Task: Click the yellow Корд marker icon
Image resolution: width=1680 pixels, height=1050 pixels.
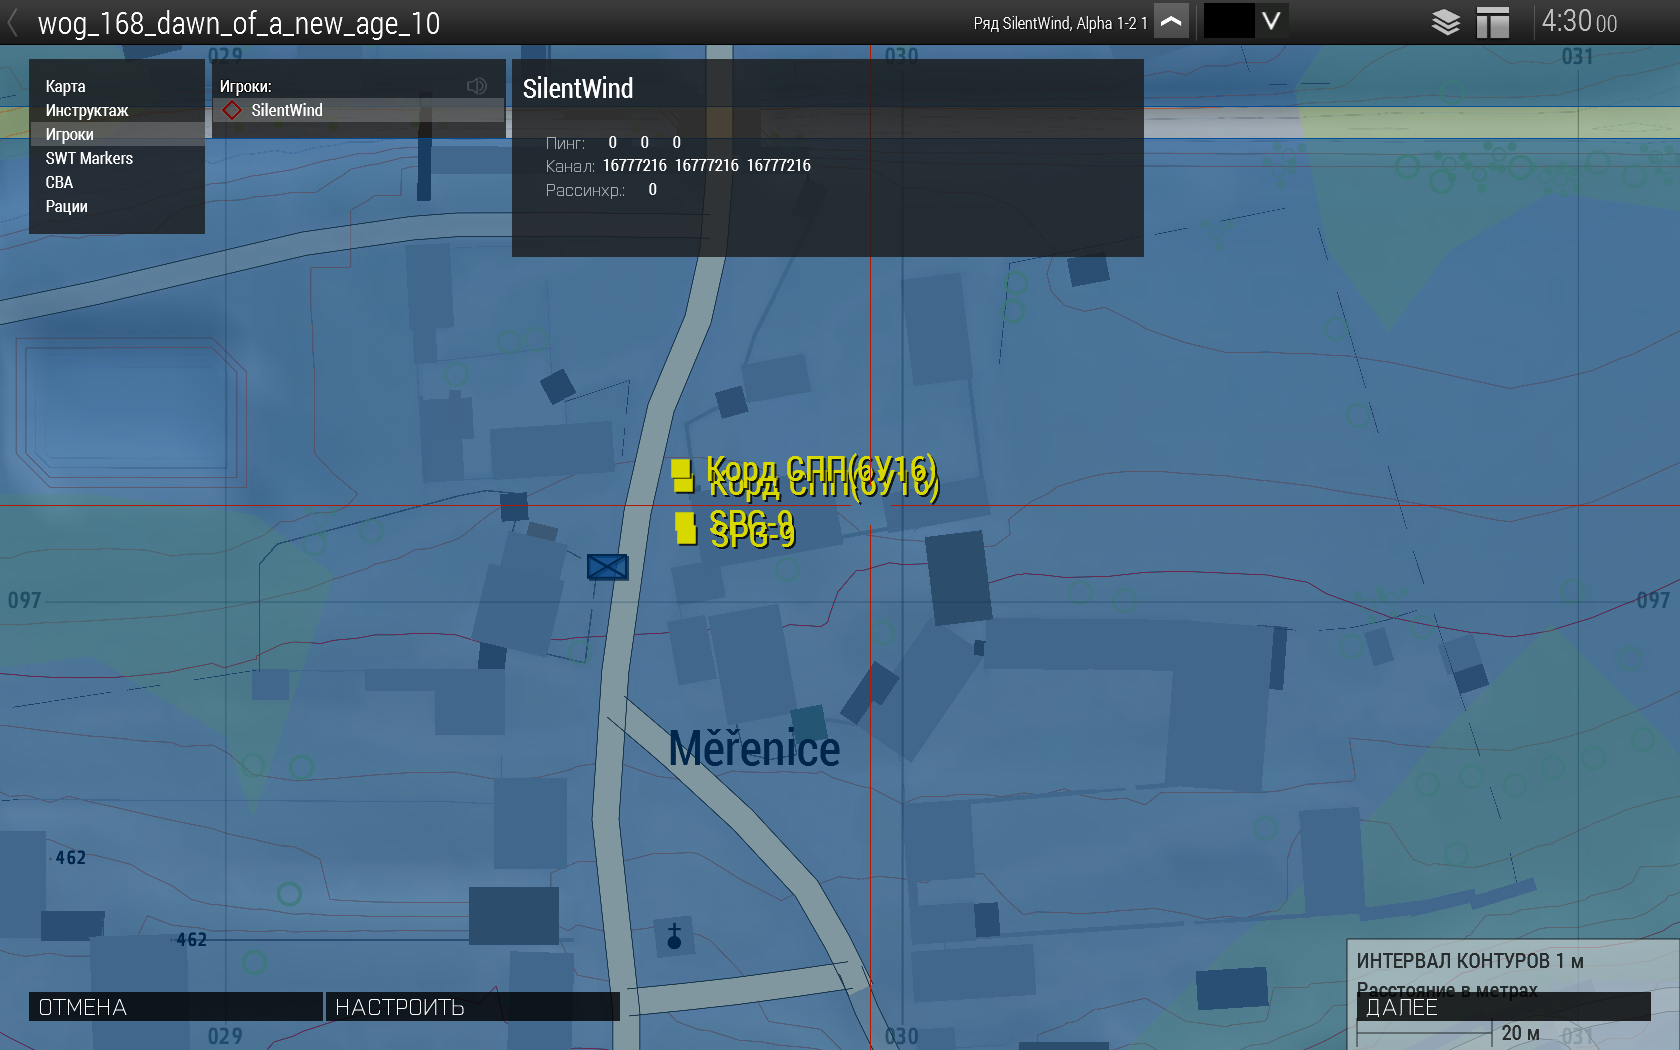Action: pos(682,476)
